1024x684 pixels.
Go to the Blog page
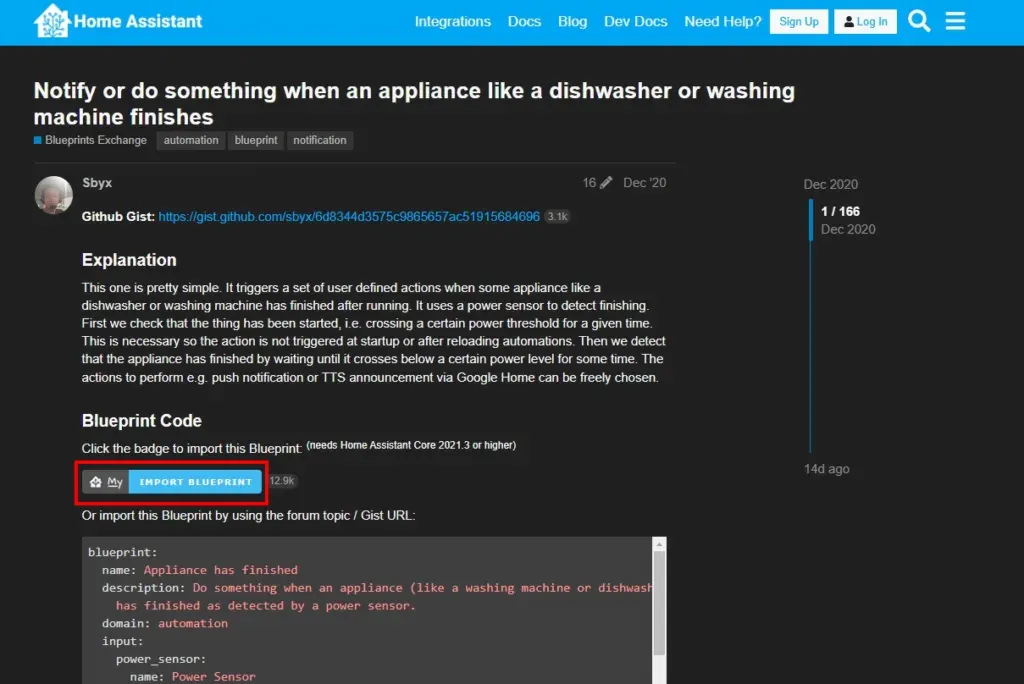[572, 21]
